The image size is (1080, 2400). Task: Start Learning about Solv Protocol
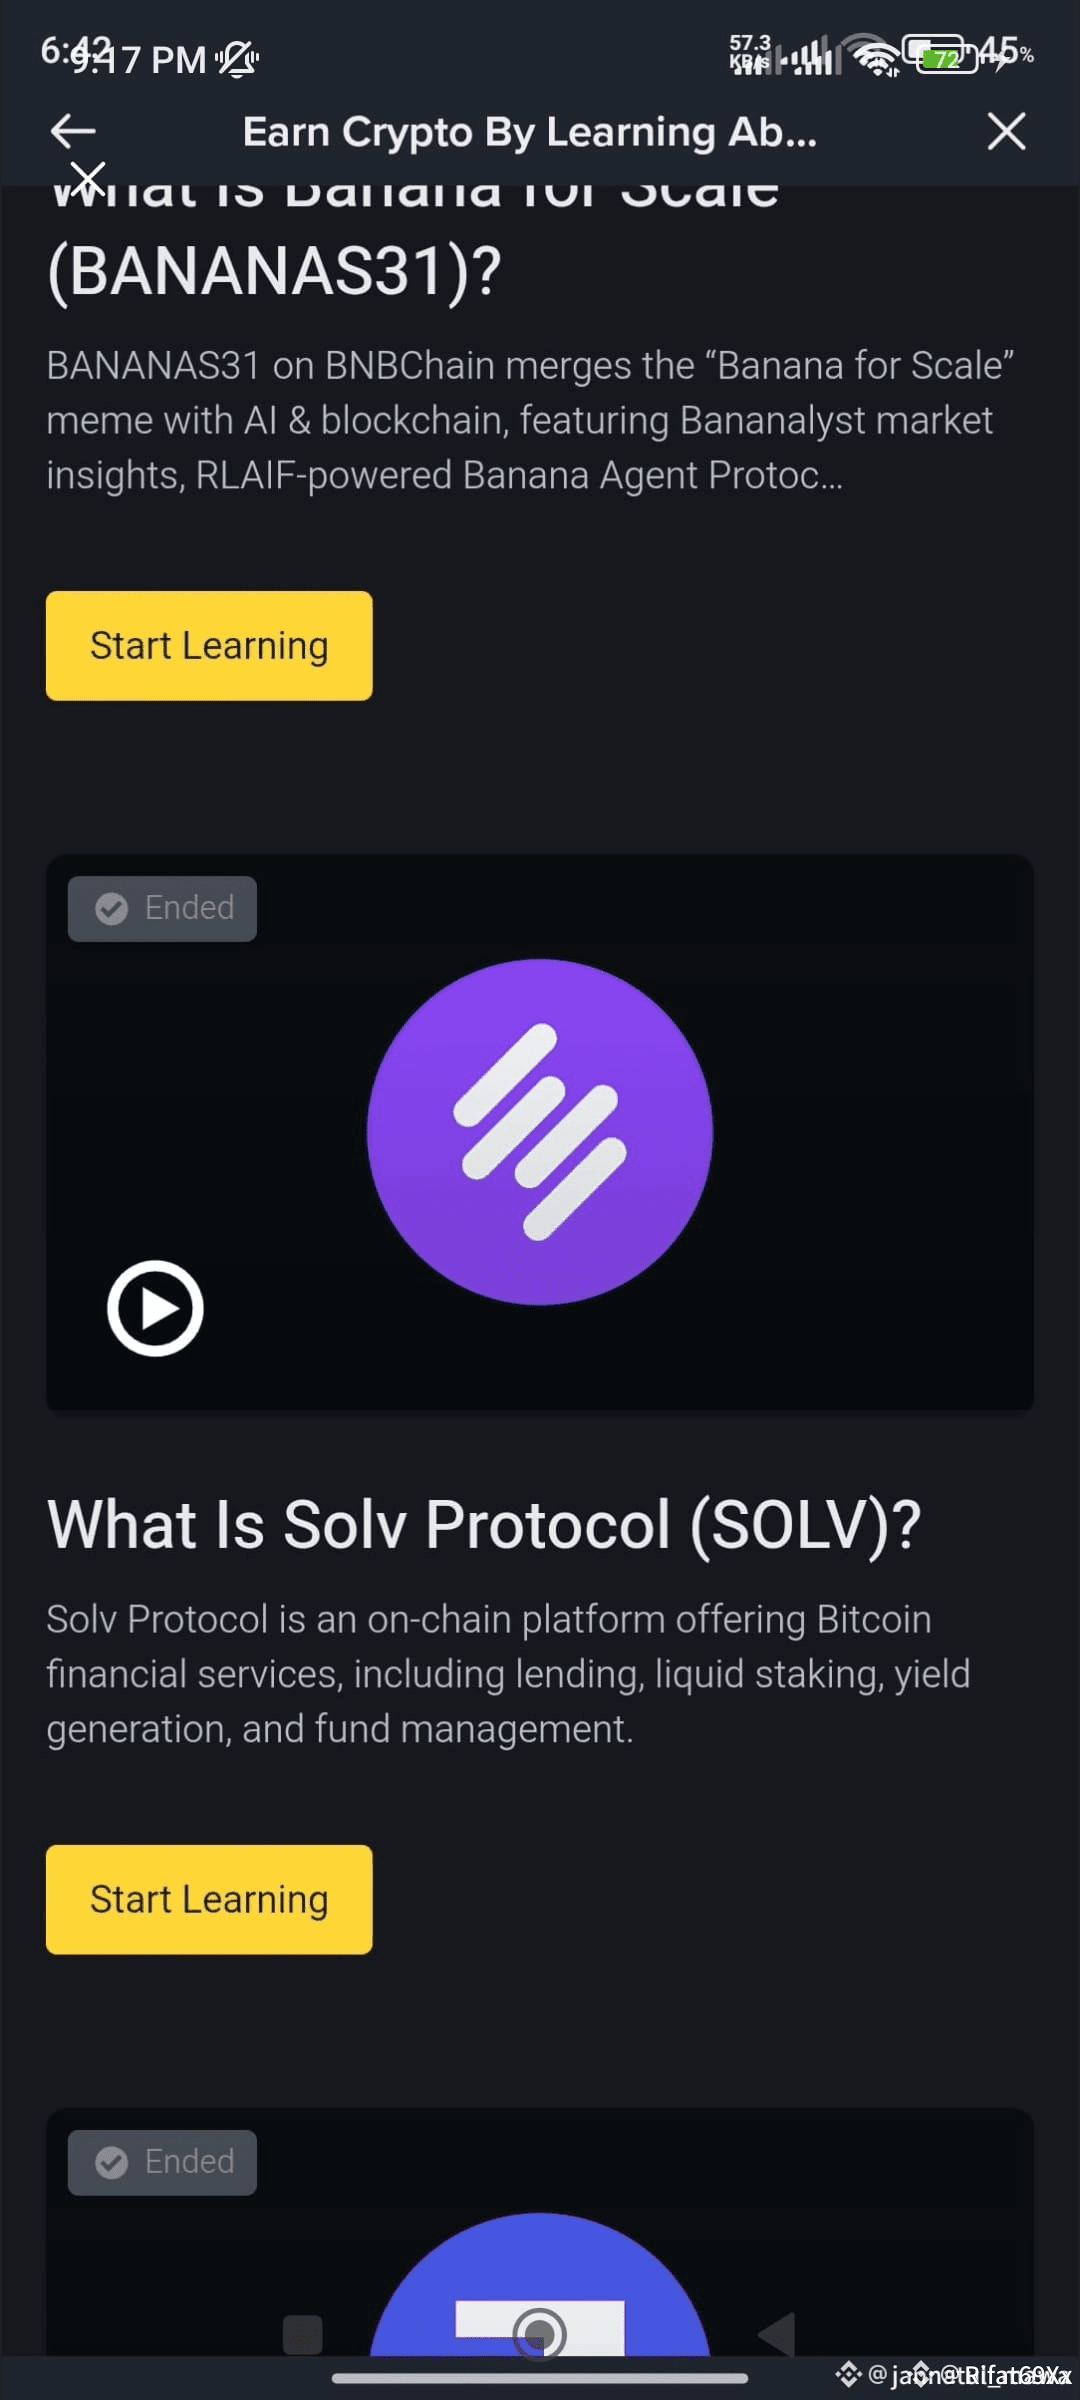209,1898
